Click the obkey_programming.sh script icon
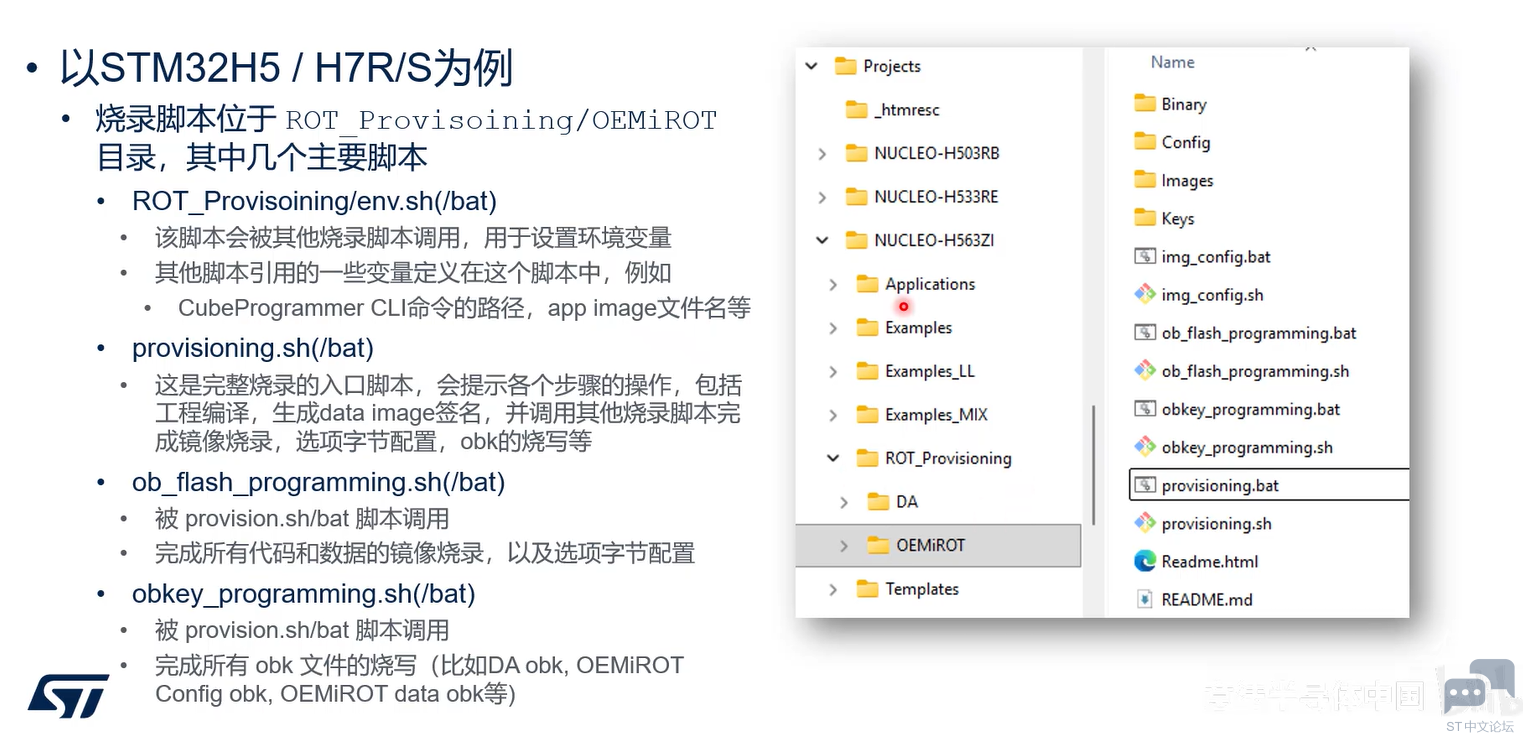 tap(1145, 447)
